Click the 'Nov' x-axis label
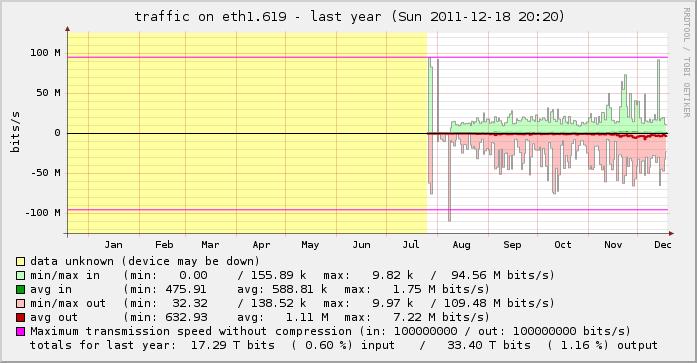The width and height of the screenshot is (697, 363). click(613, 245)
